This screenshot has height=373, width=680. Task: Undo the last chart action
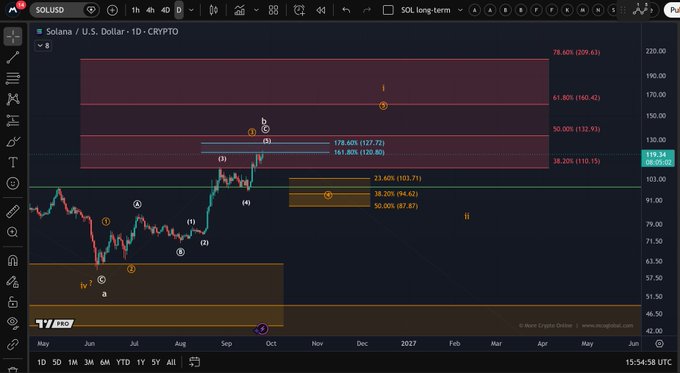pyautogui.click(x=346, y=10)
